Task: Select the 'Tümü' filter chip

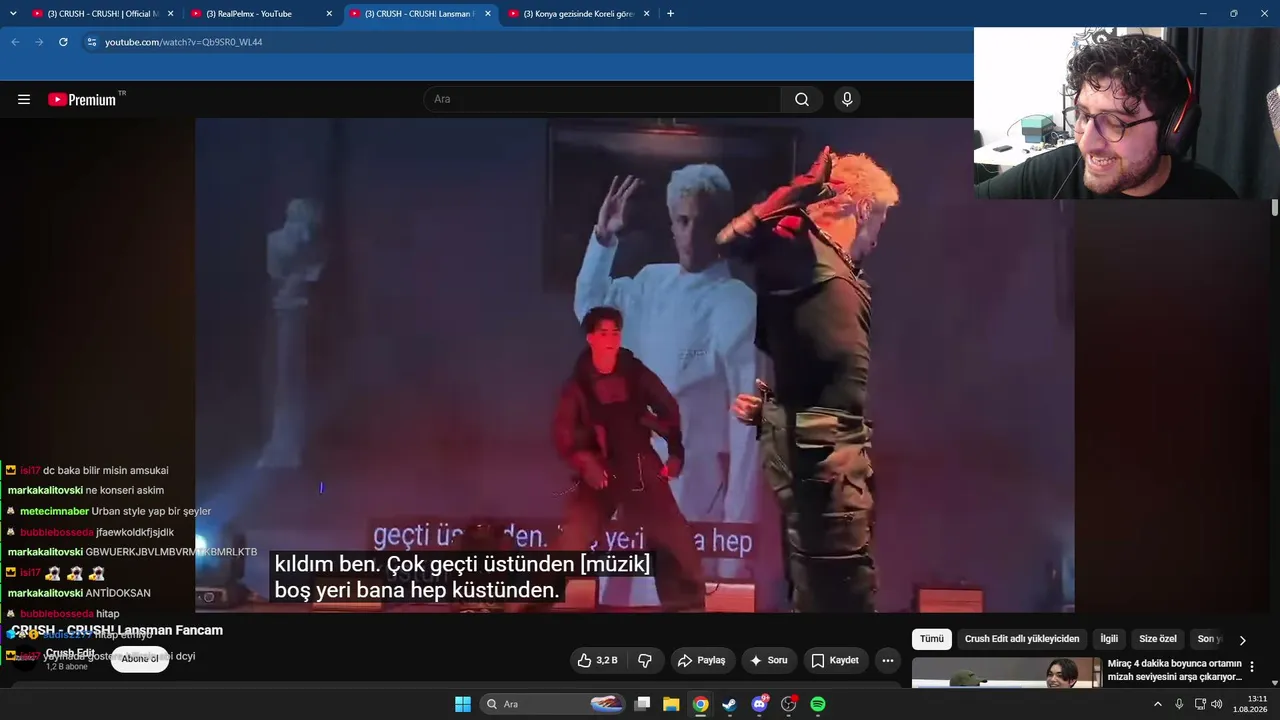Action: 932,639
